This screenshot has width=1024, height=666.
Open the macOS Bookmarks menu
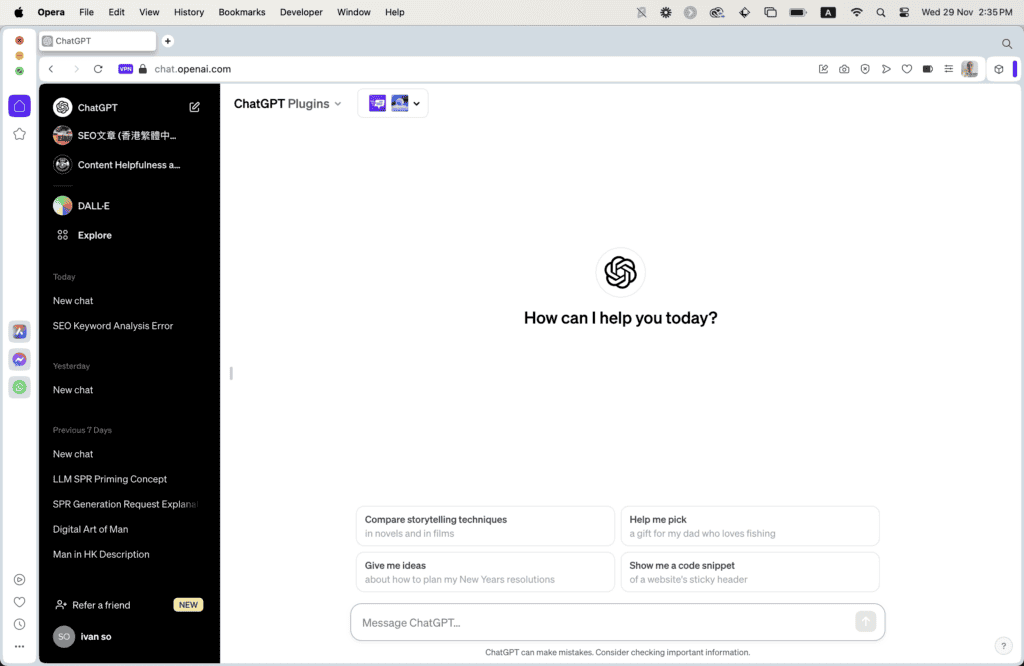[241, 12]
